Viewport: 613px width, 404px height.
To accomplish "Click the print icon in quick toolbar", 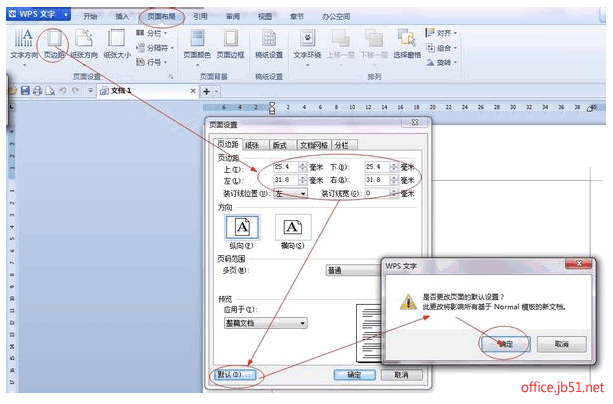I will 38,91.
